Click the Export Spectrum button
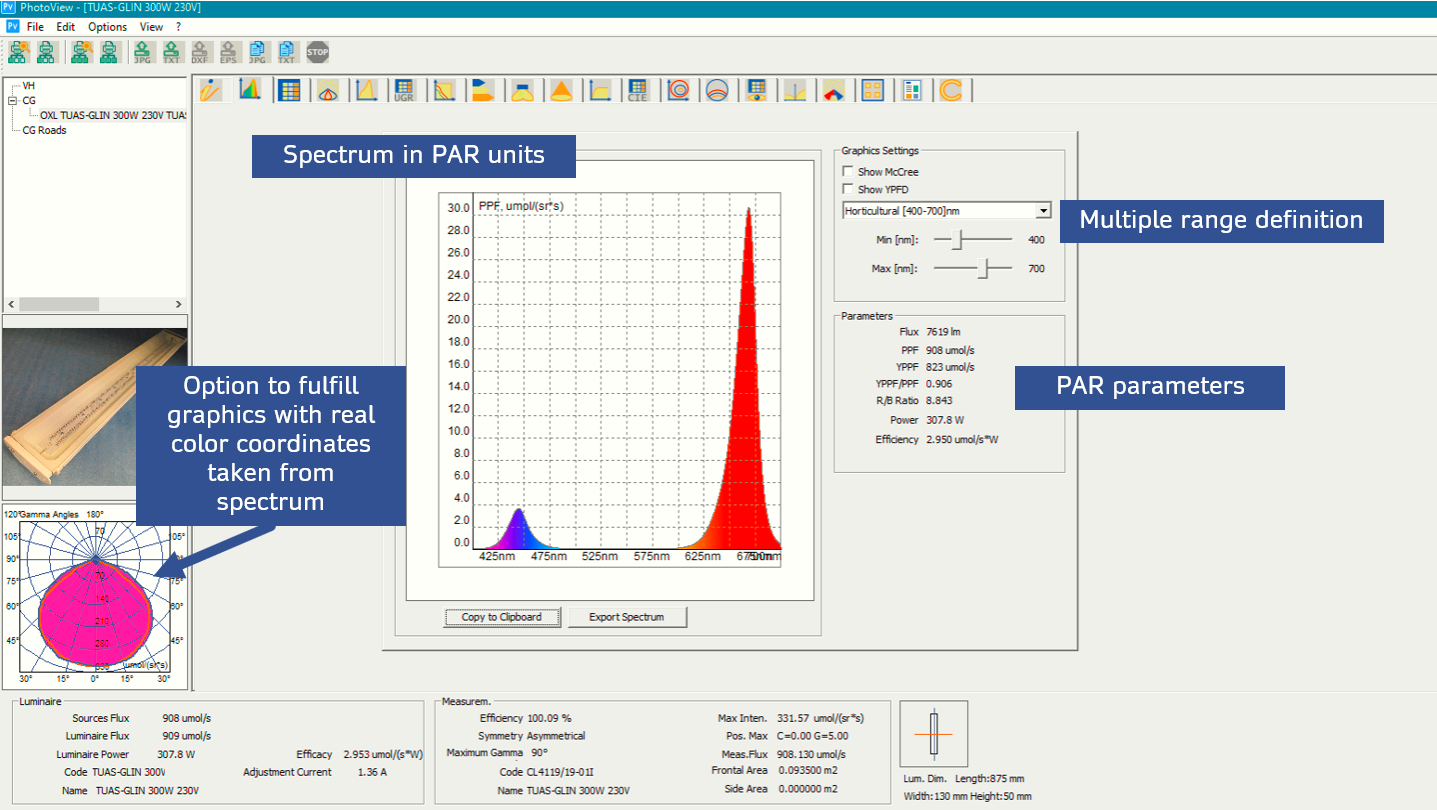 coord(626,617)
